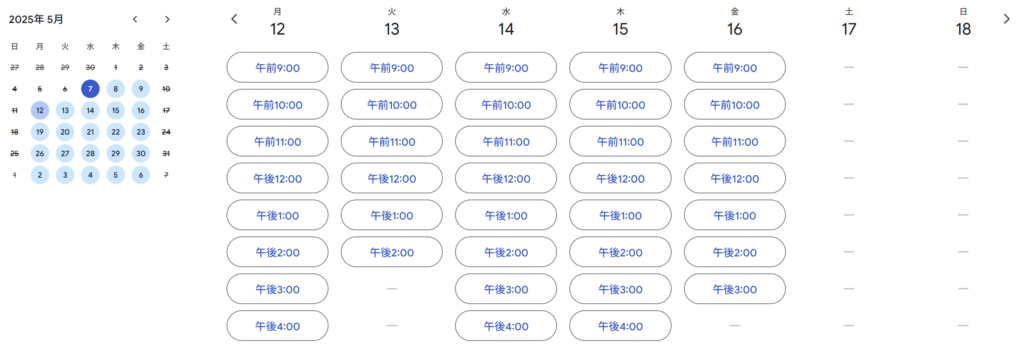Choose 午後4:00 slot on Thursday 15

click(x=620, y=326)
